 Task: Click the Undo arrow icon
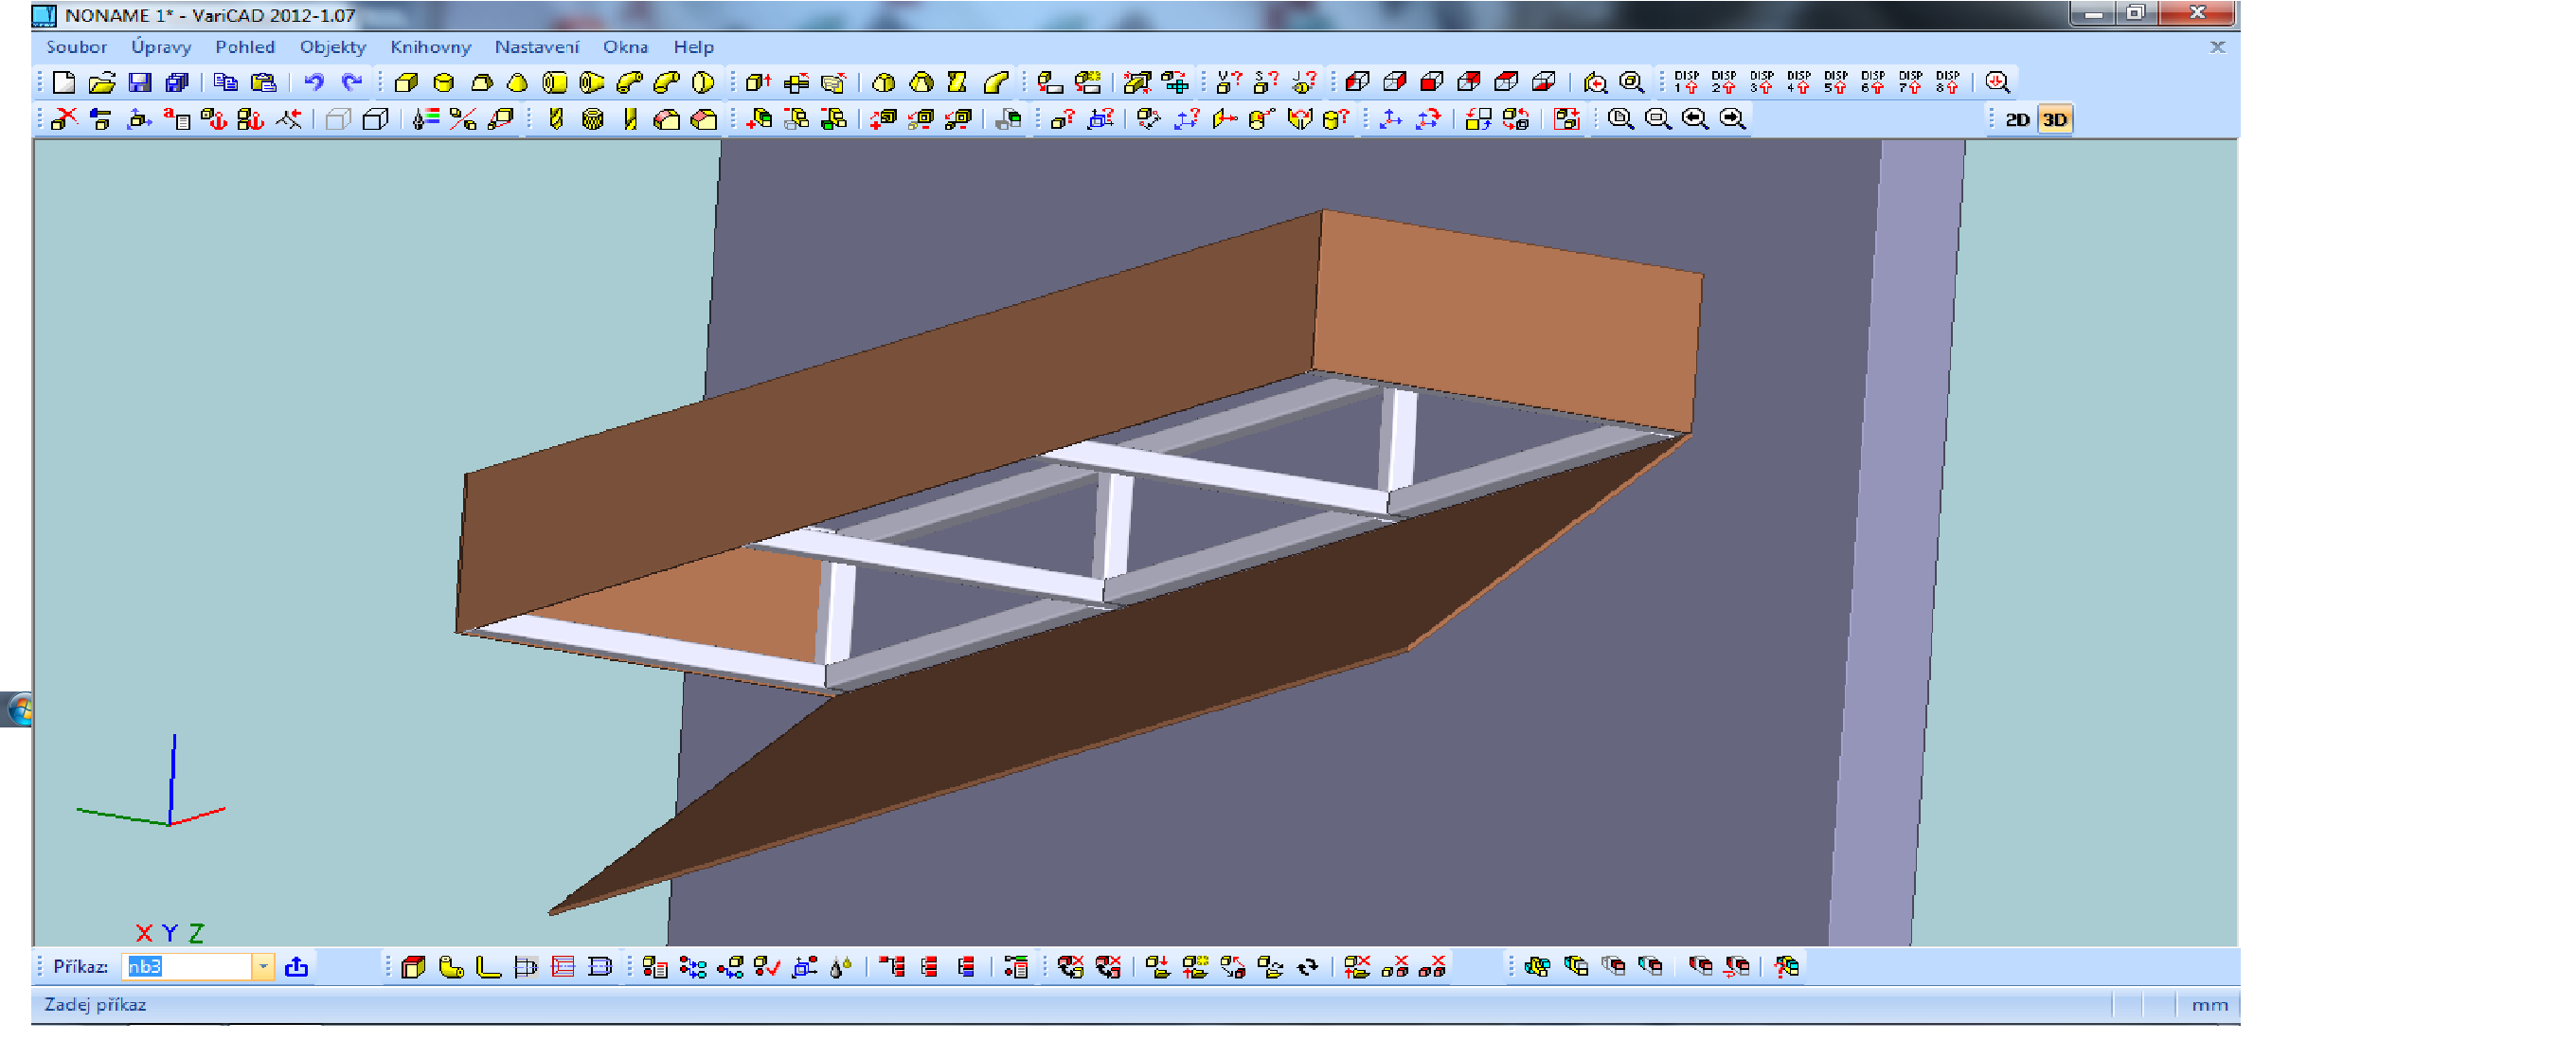click(314, 83)
